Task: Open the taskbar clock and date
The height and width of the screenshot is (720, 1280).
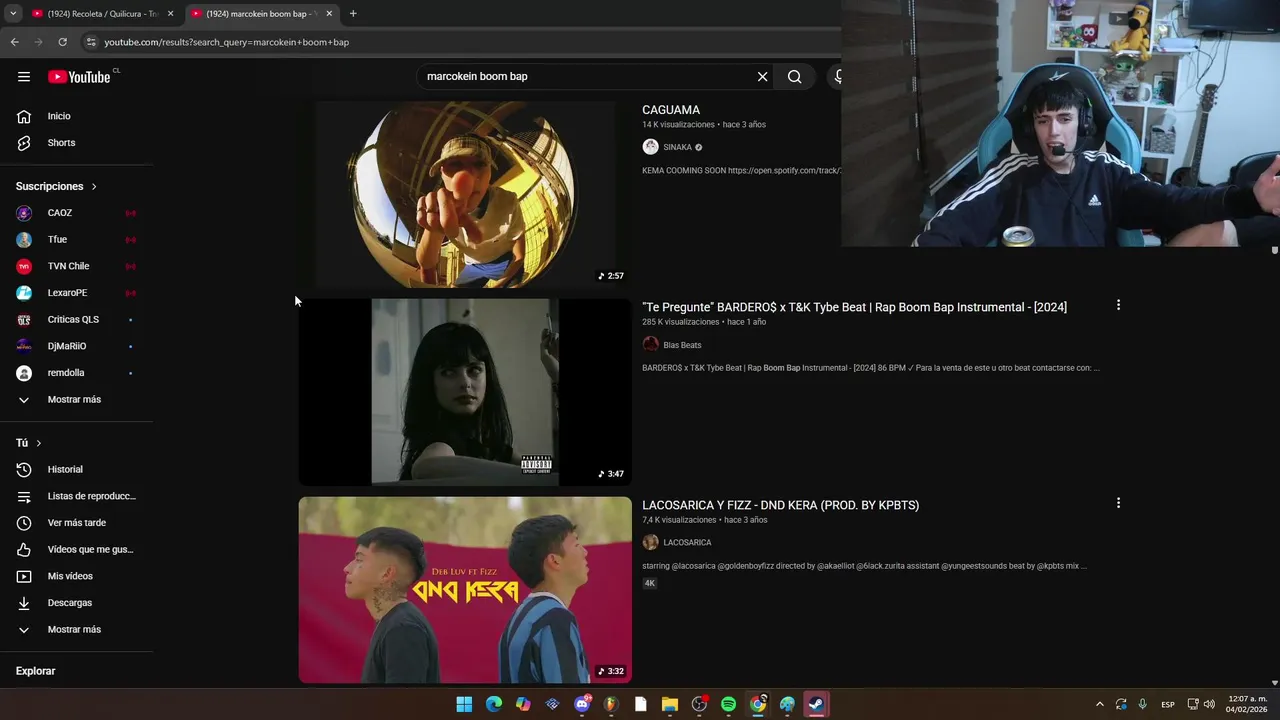Action: (x=1248, y=704)
